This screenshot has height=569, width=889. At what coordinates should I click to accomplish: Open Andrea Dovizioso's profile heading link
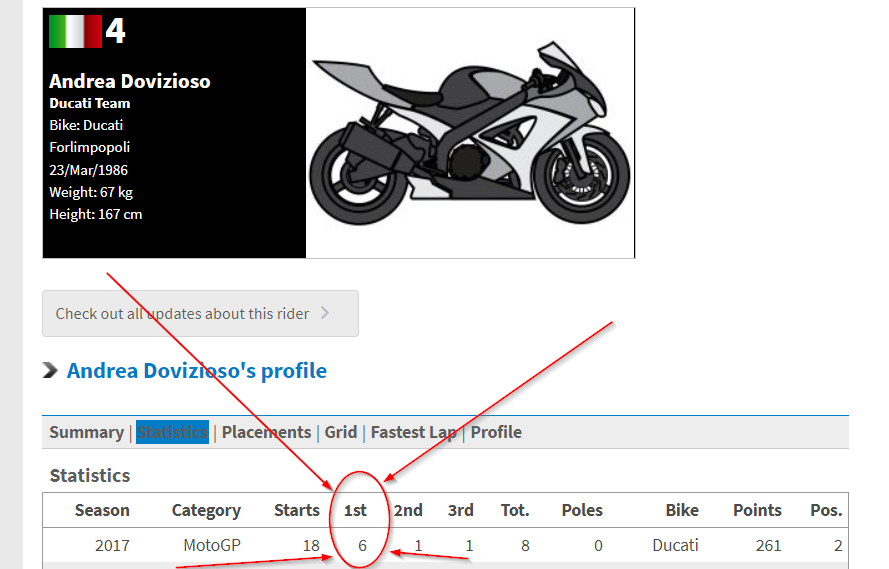point(196,371)
